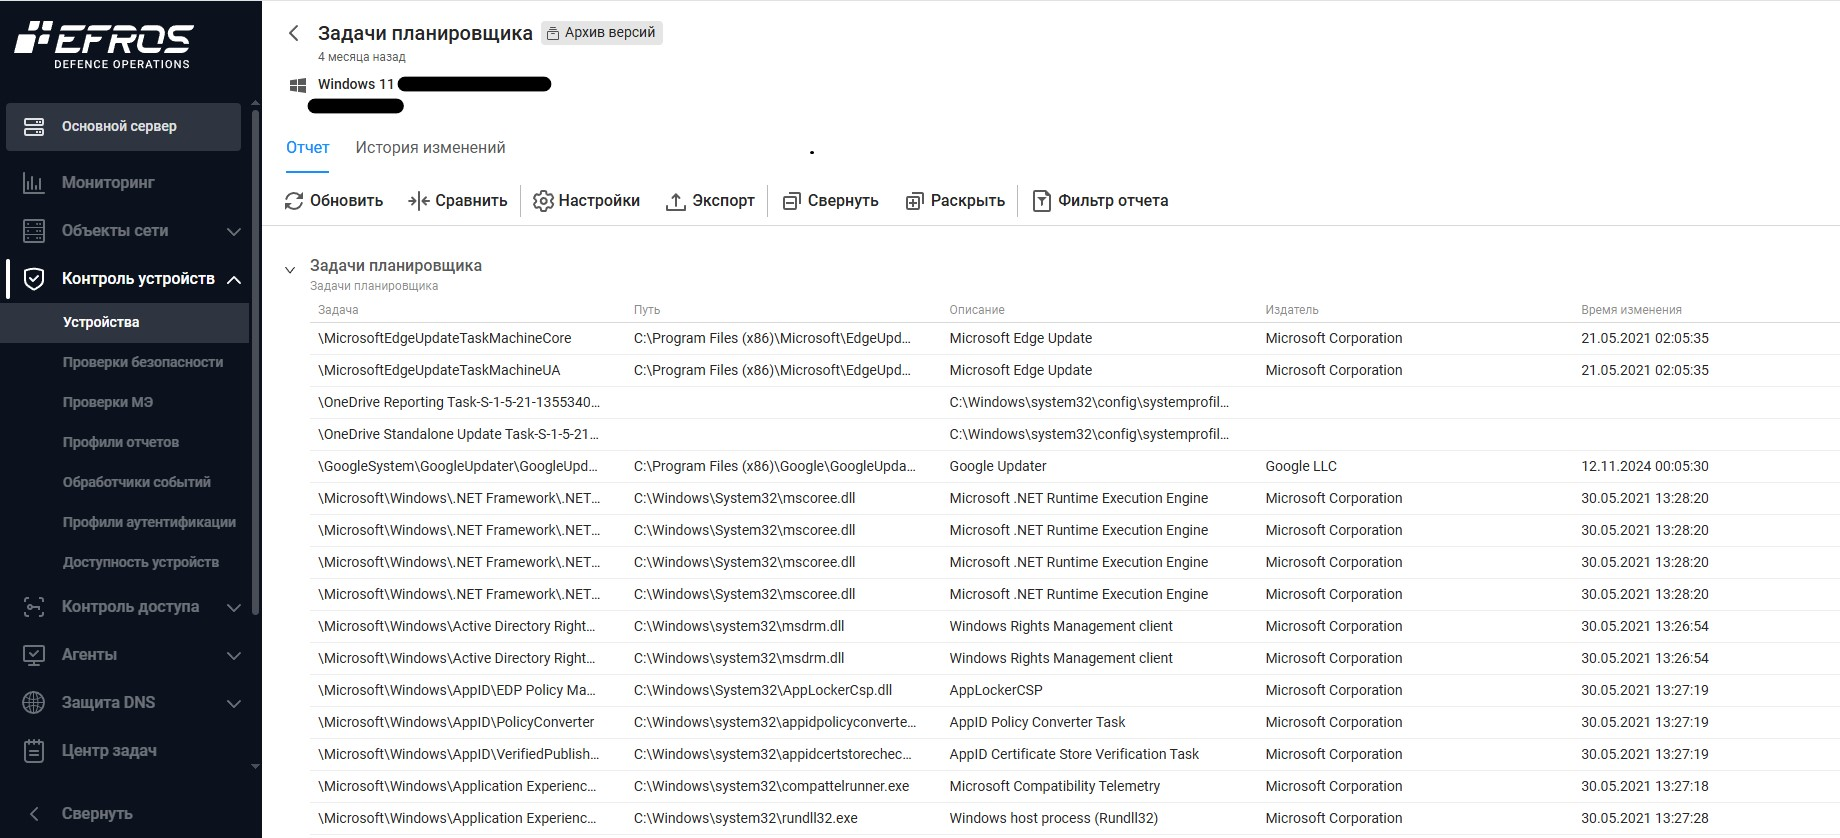The height and width of the screenshot is (838, 1840).
Task: Click the Издатель column header
Action: coord(1292,310)
